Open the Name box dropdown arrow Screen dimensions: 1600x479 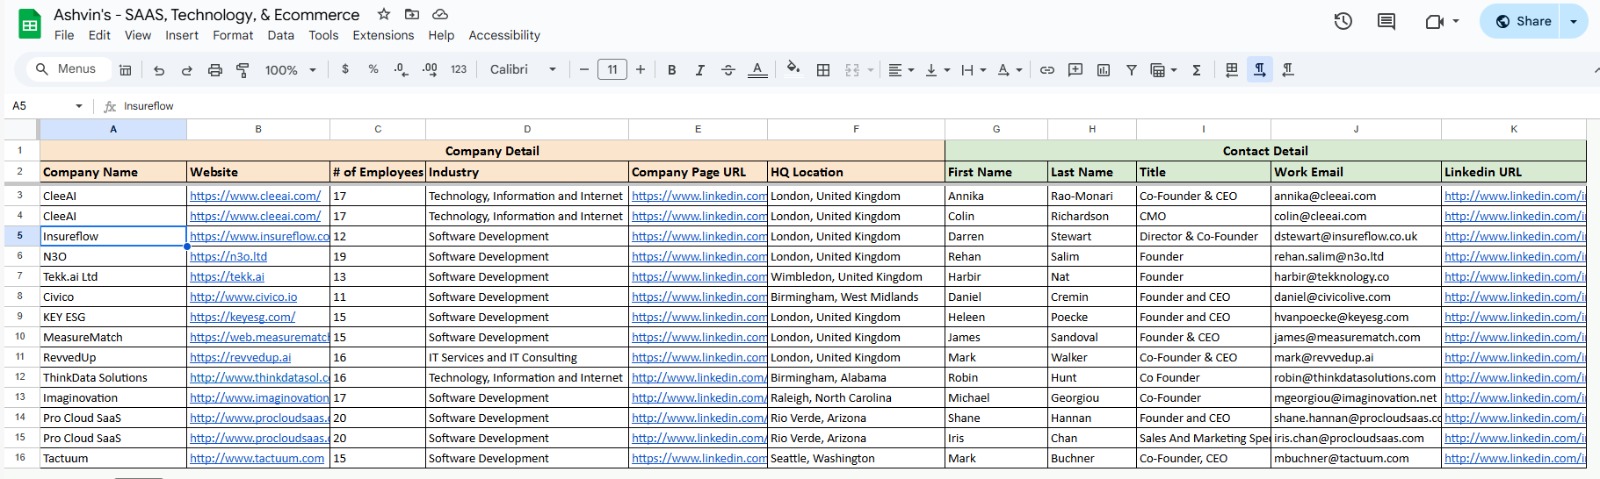tap(79, 106)
